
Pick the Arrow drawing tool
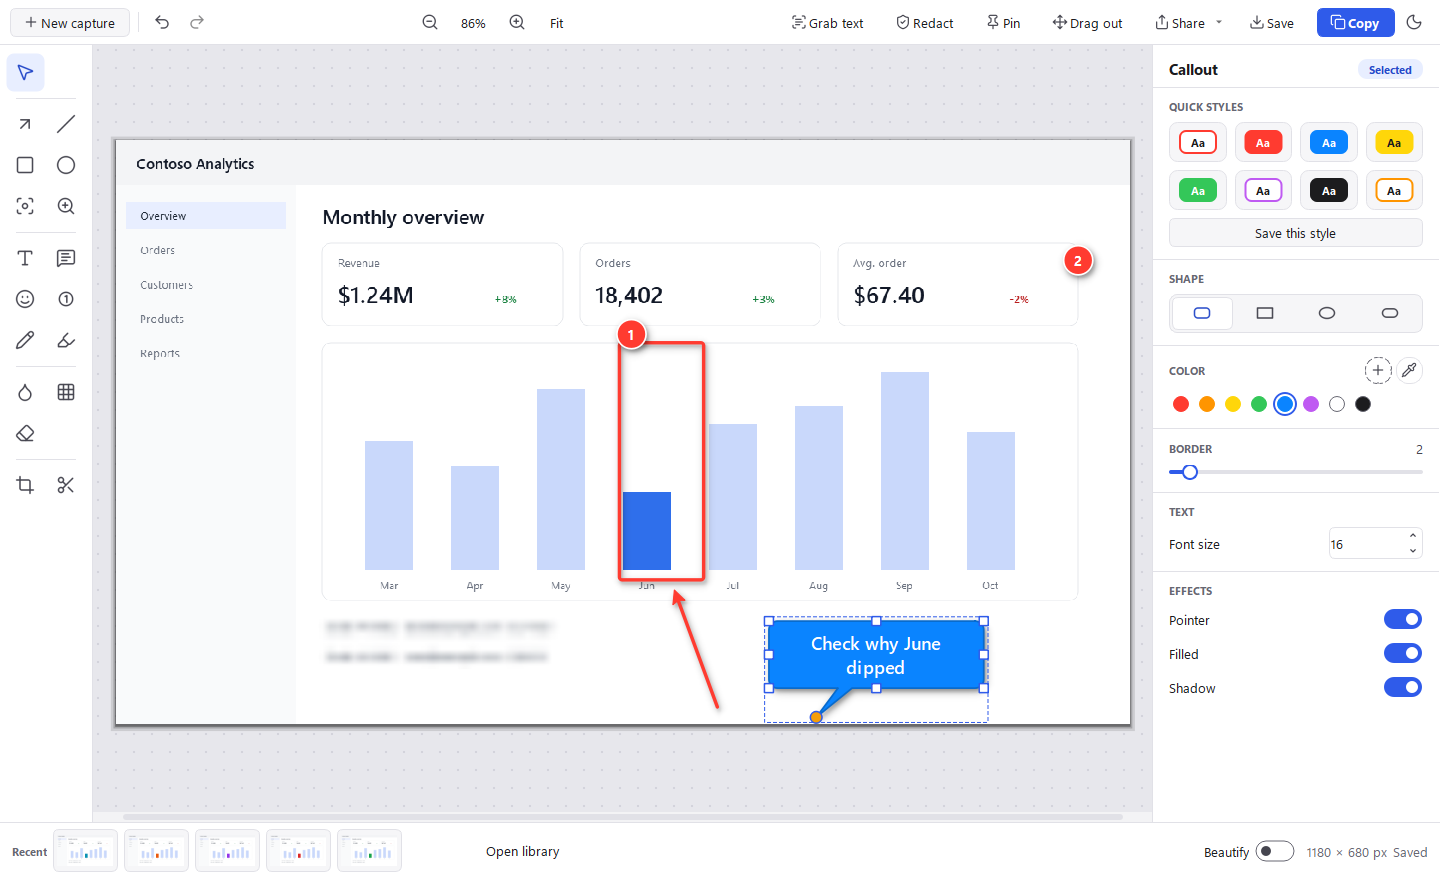pos(25,124)
